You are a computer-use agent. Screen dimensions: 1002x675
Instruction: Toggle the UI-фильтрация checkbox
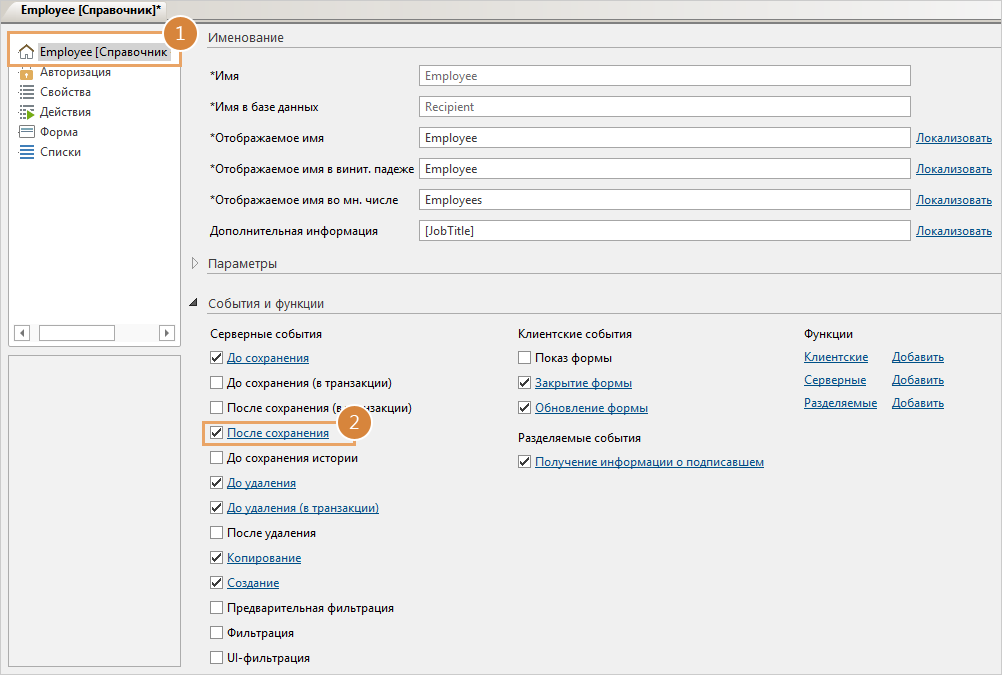tap(216, 658)
